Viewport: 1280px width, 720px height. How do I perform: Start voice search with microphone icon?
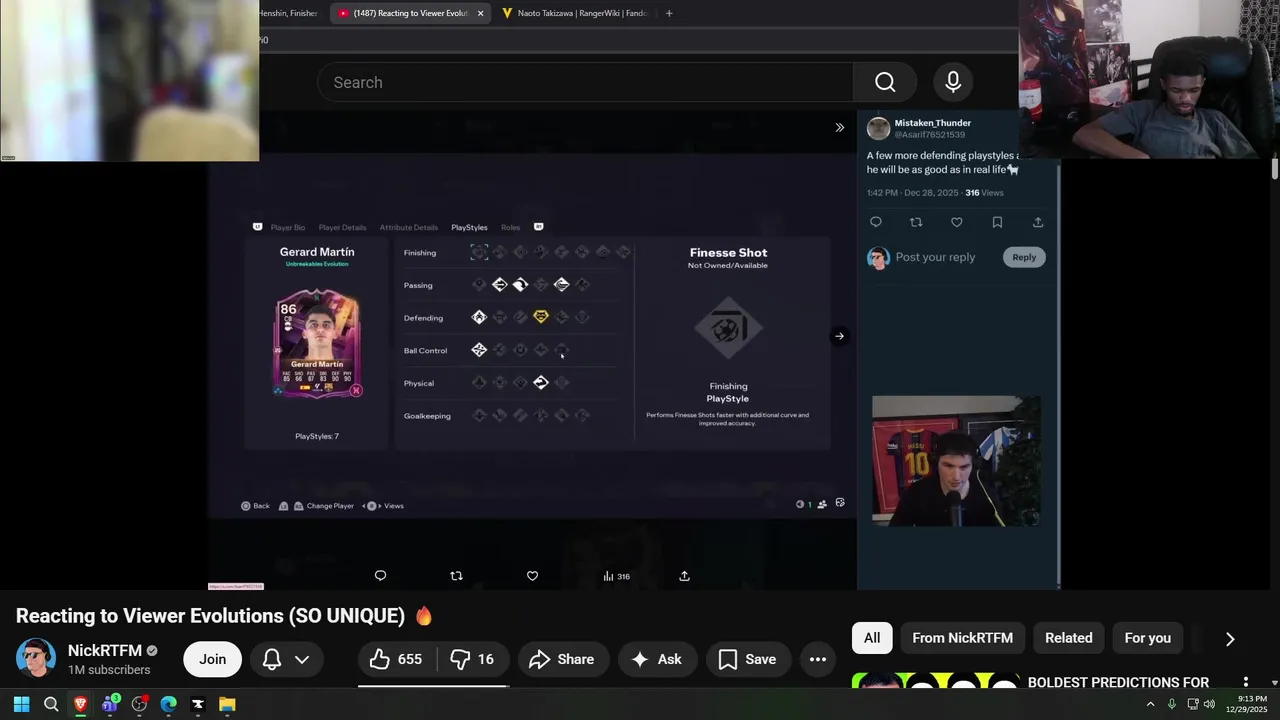(953, 82)
